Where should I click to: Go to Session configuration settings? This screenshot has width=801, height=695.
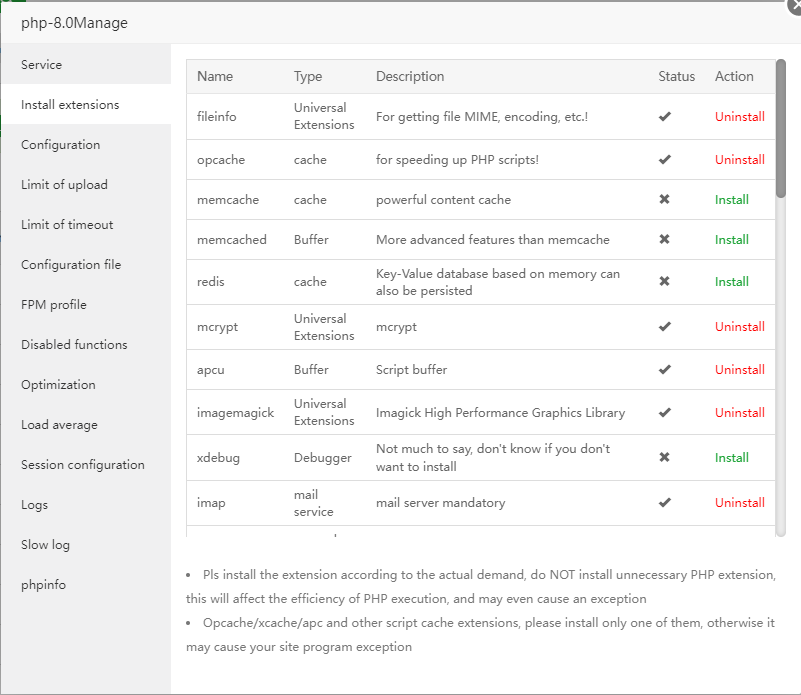click(x=83, y=465)
